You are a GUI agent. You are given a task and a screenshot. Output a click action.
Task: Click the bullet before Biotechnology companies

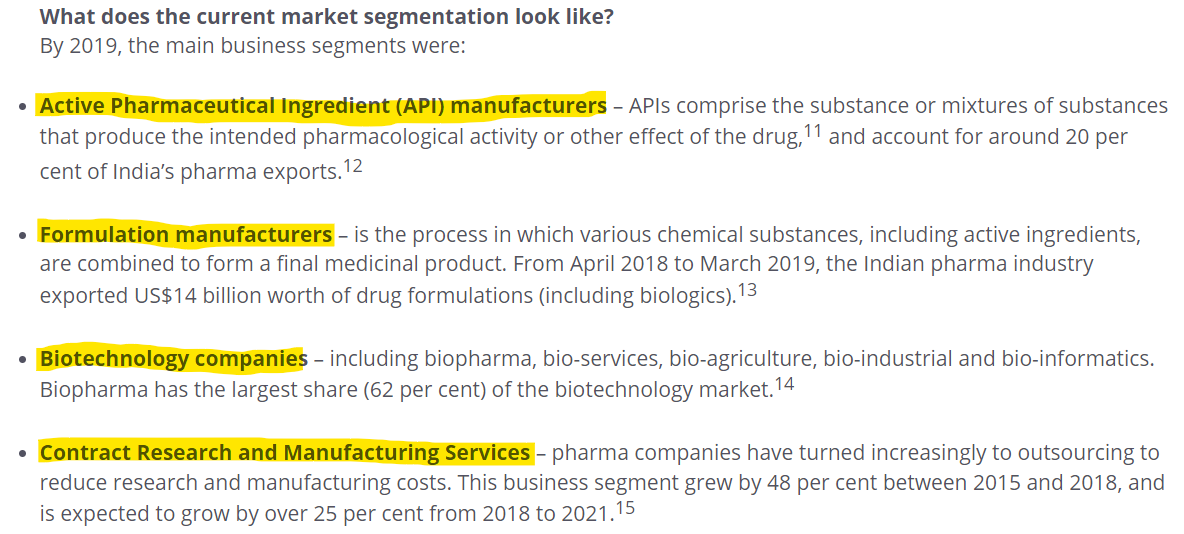pos(23,361)
